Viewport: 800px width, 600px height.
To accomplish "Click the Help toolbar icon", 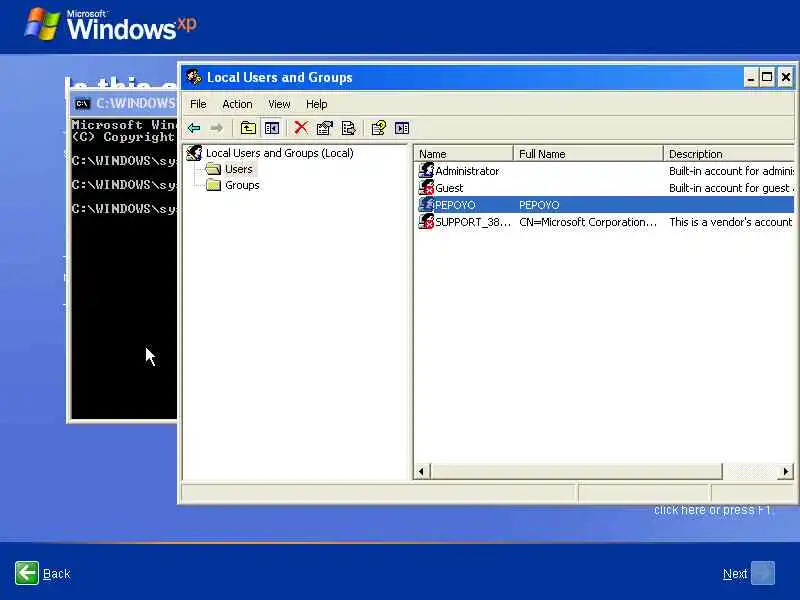I will (379, 128).
